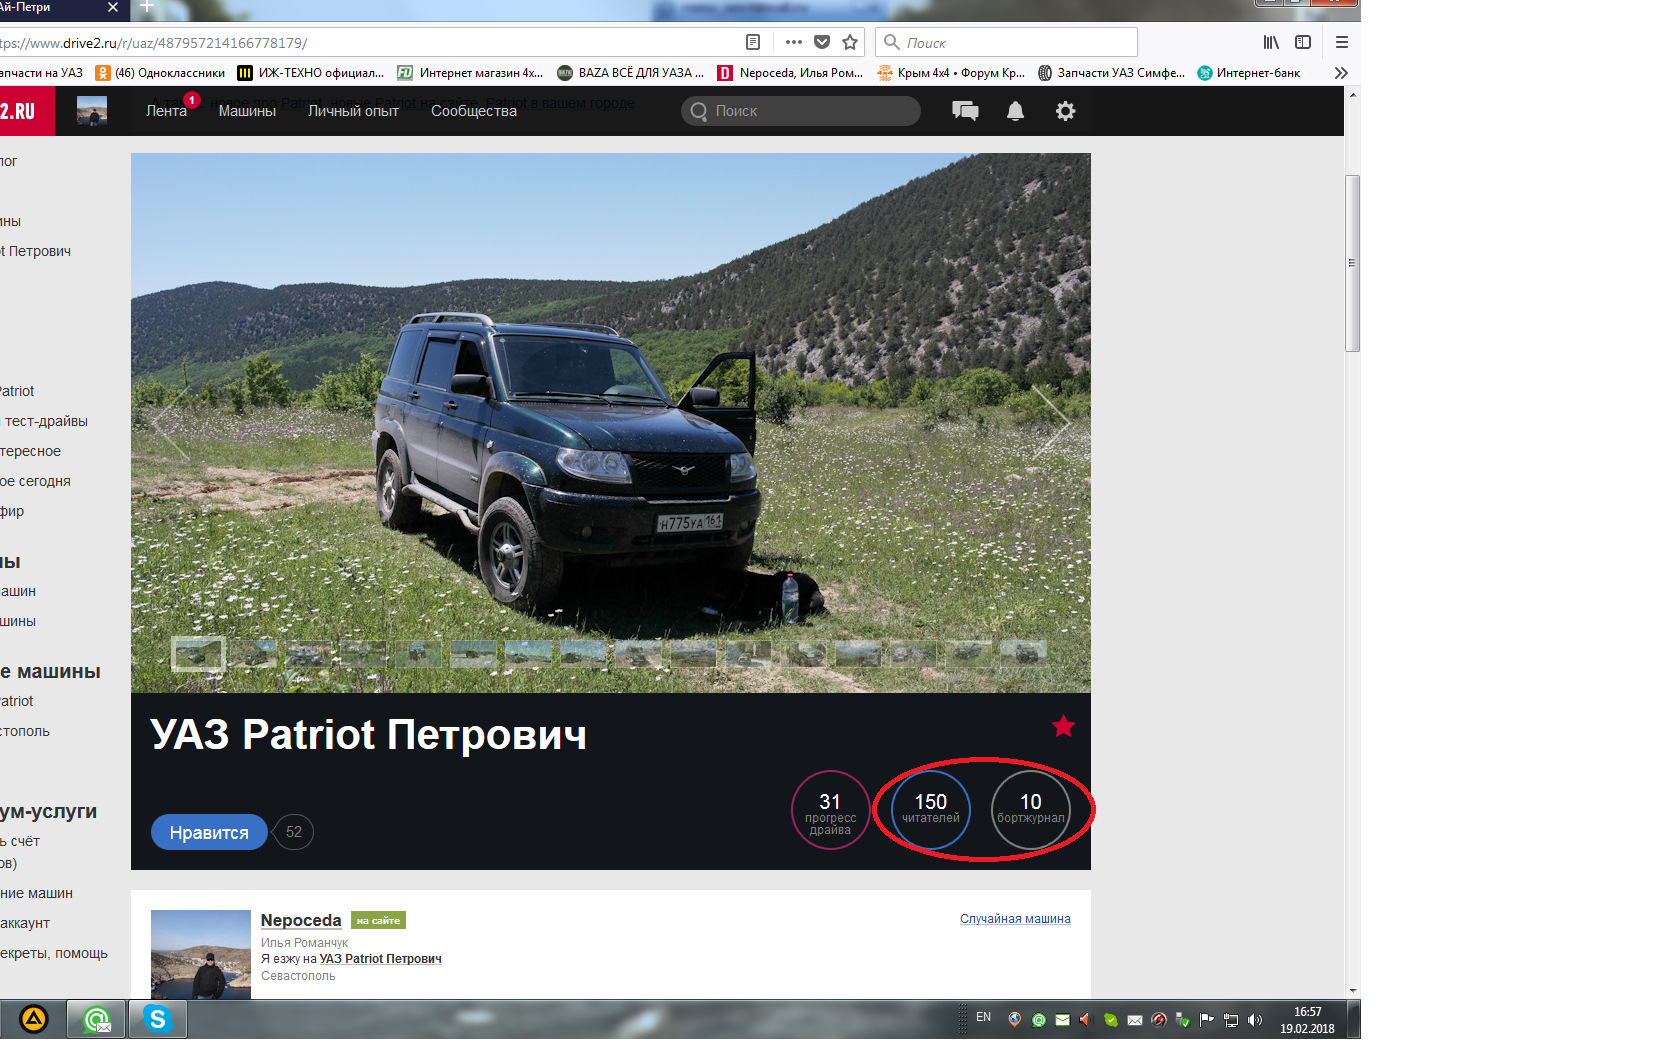This screenshot has width=1680, height=1050.
Task: Show more bookmarks with the double chevron
Action: 1341,73
